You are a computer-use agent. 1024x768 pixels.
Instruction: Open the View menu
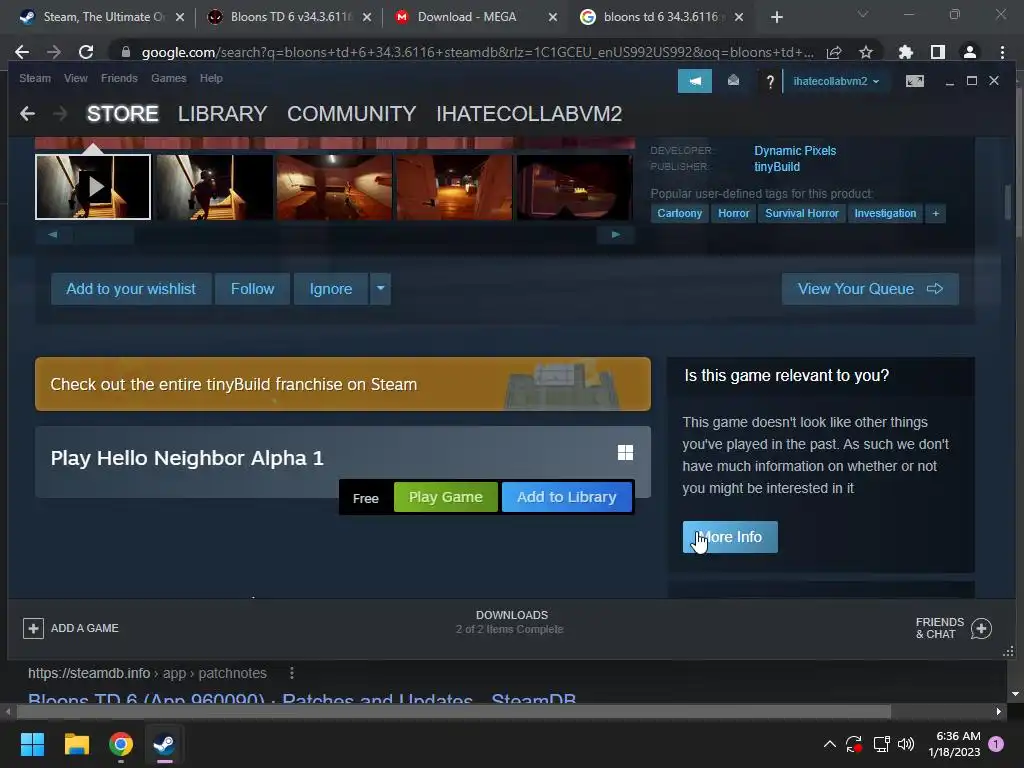76,78
